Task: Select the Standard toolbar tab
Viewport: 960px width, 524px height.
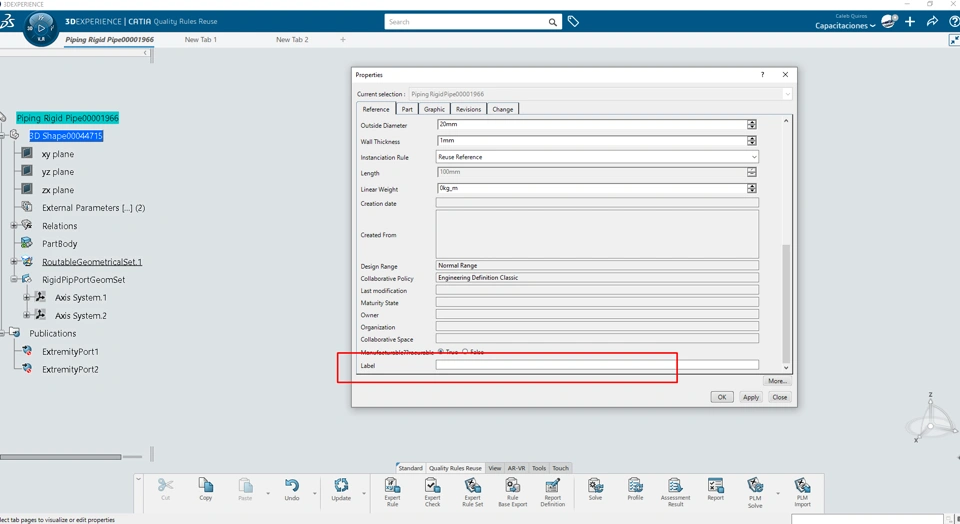Action: [x=410, y=468]
